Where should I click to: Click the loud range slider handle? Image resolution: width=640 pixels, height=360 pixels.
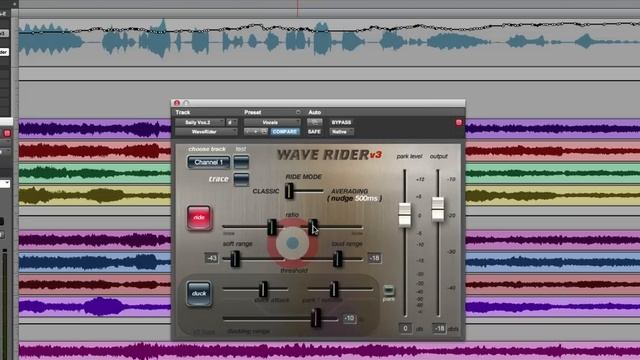point(337,259)
